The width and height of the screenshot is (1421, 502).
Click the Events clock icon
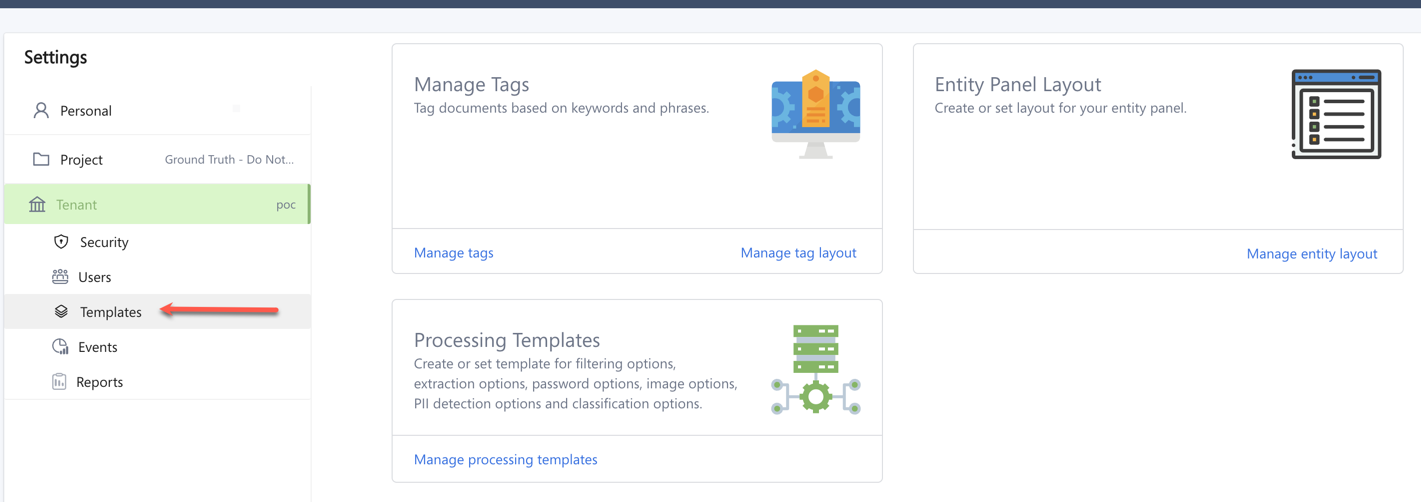click(x=60, y=347)
